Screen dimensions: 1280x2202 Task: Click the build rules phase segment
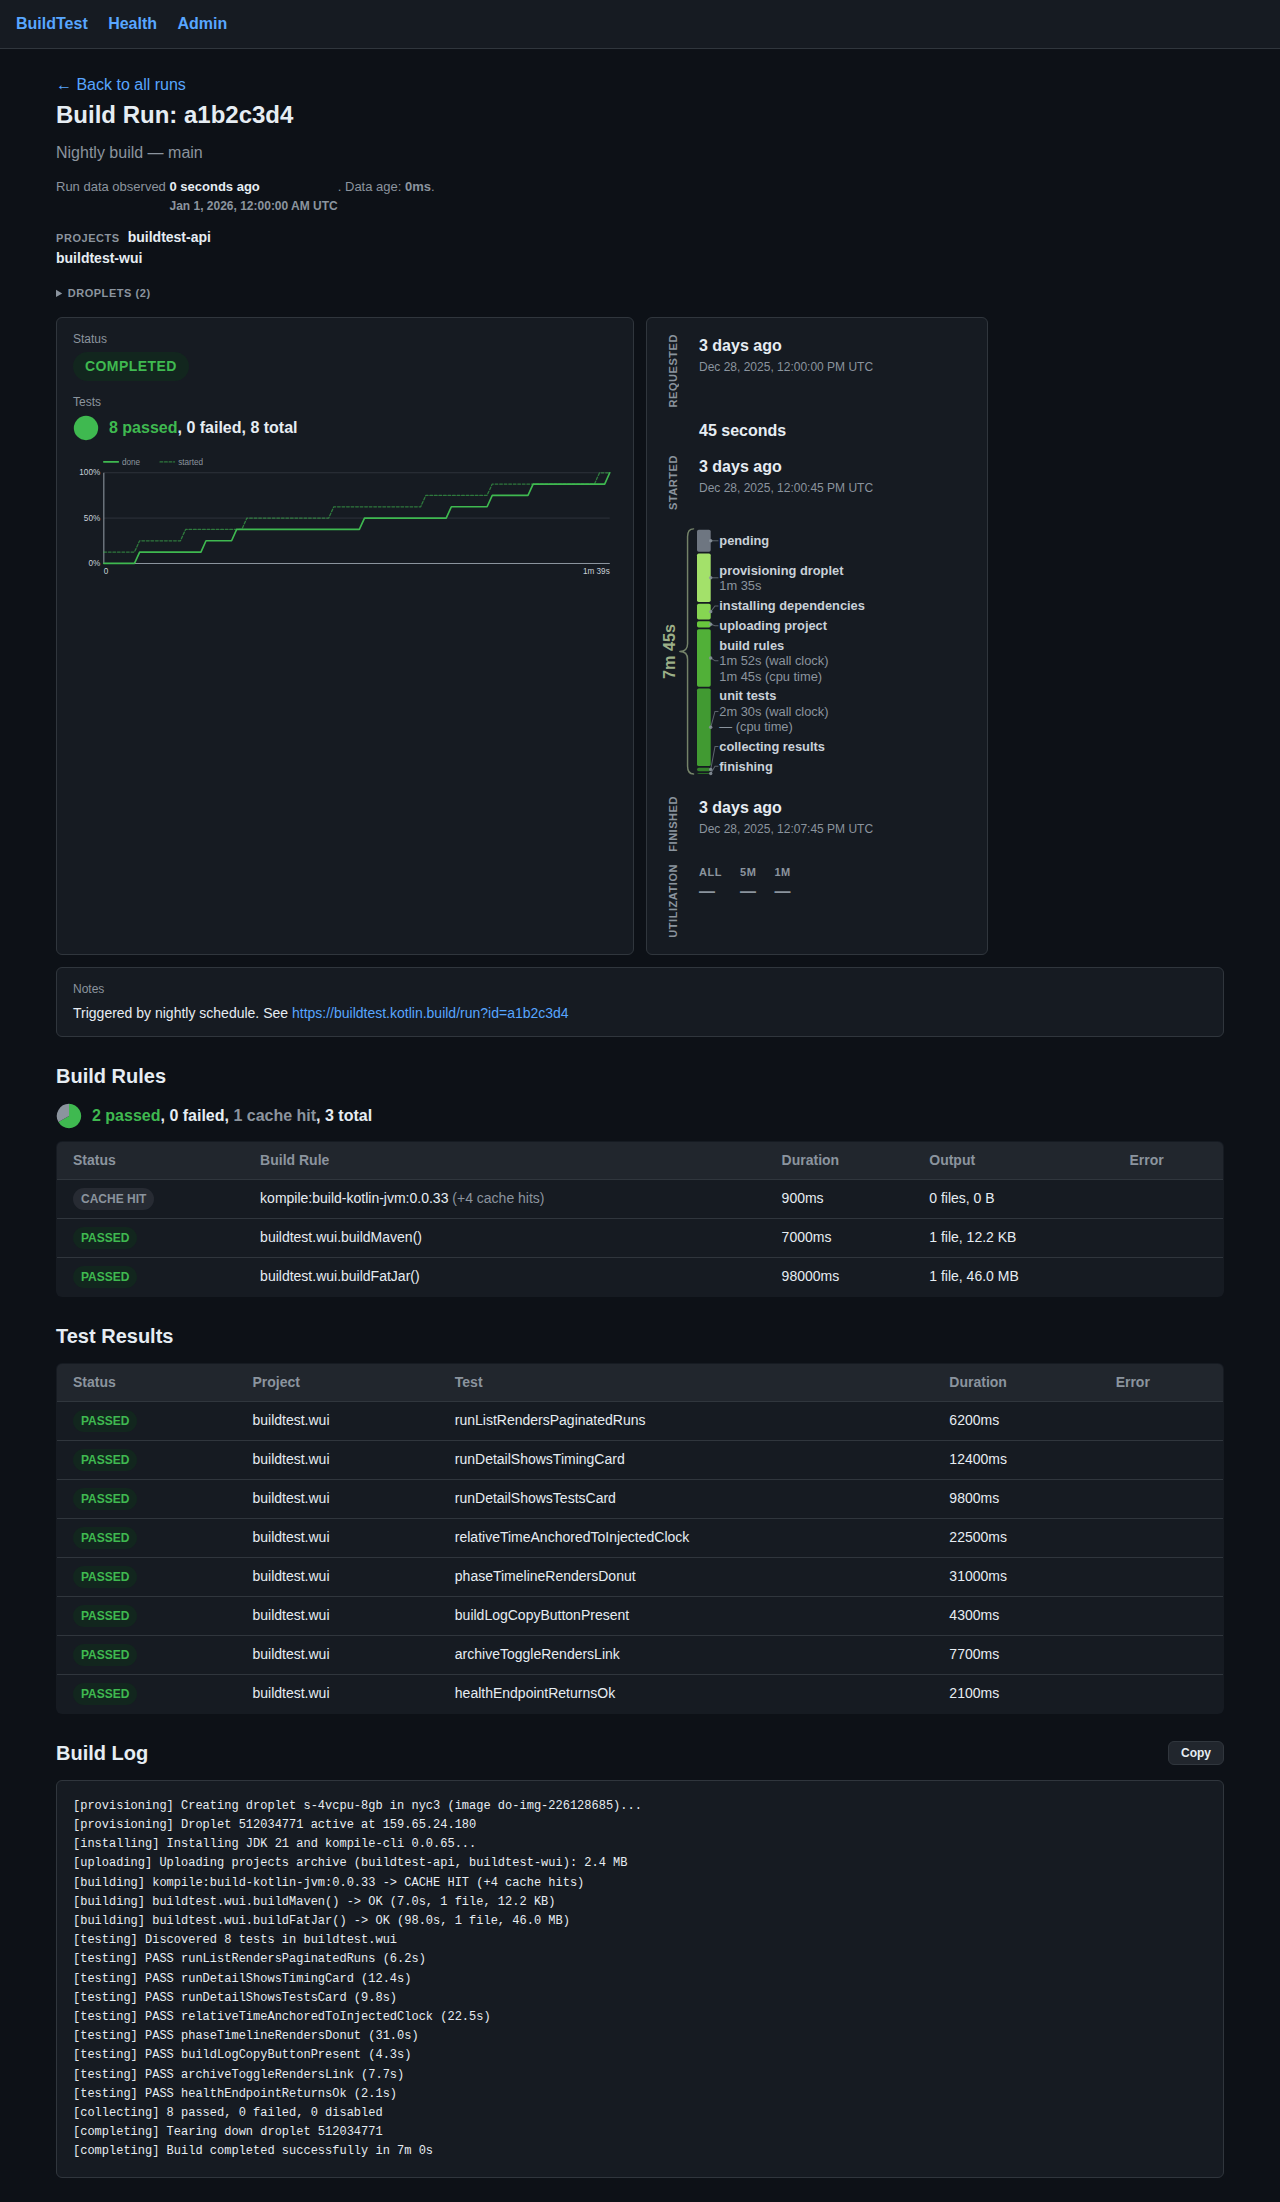click(x=704, y=658)
